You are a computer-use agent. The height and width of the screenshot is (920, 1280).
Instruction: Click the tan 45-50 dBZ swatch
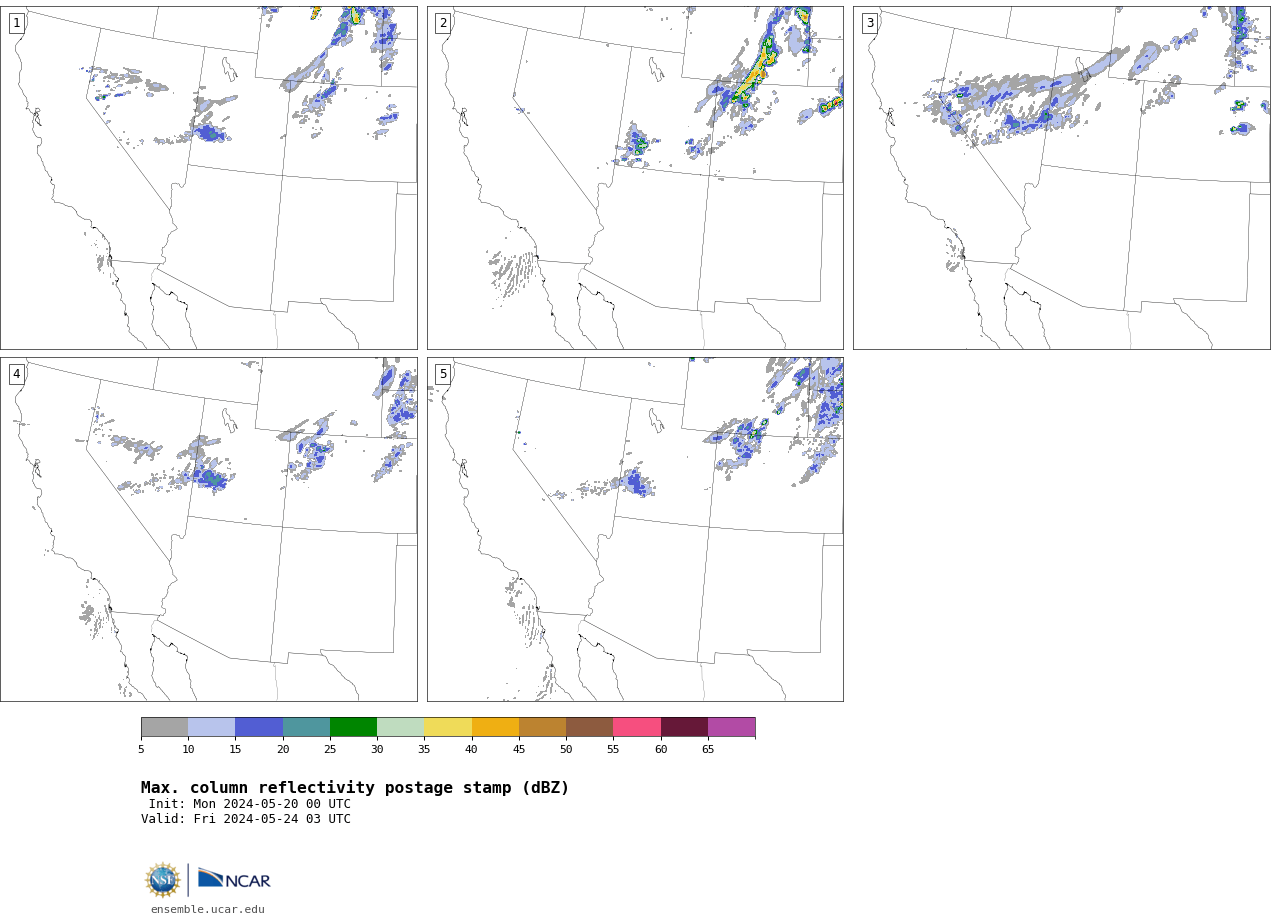click(542, 727)
